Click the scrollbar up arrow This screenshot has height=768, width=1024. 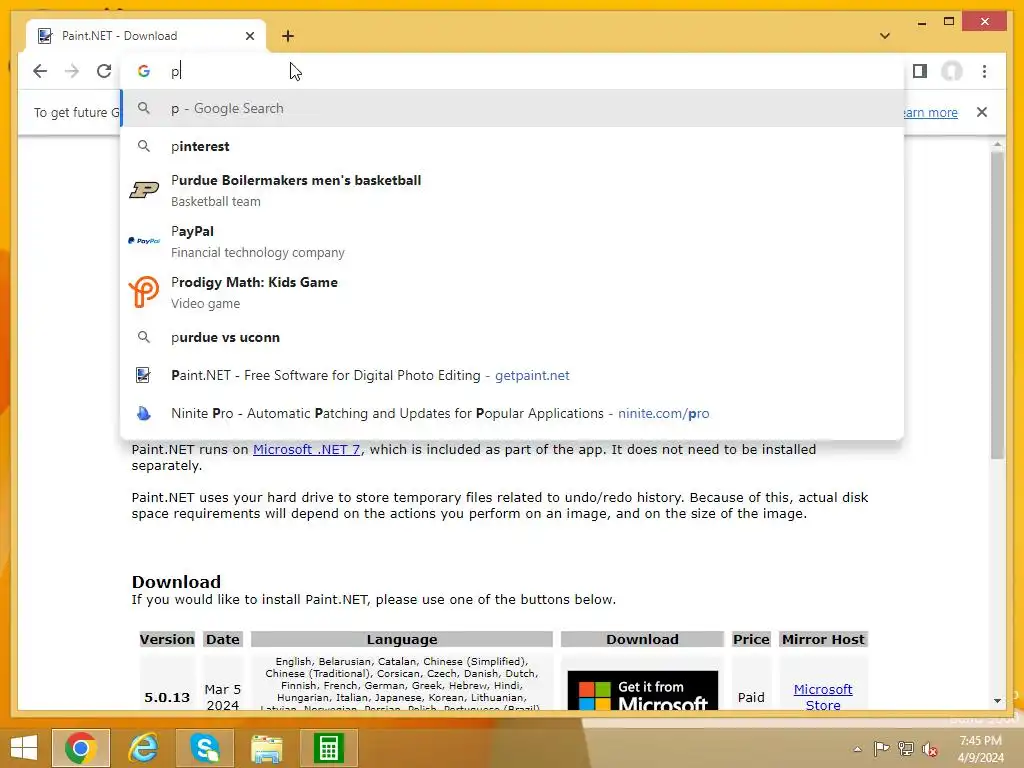coord(997,144)
